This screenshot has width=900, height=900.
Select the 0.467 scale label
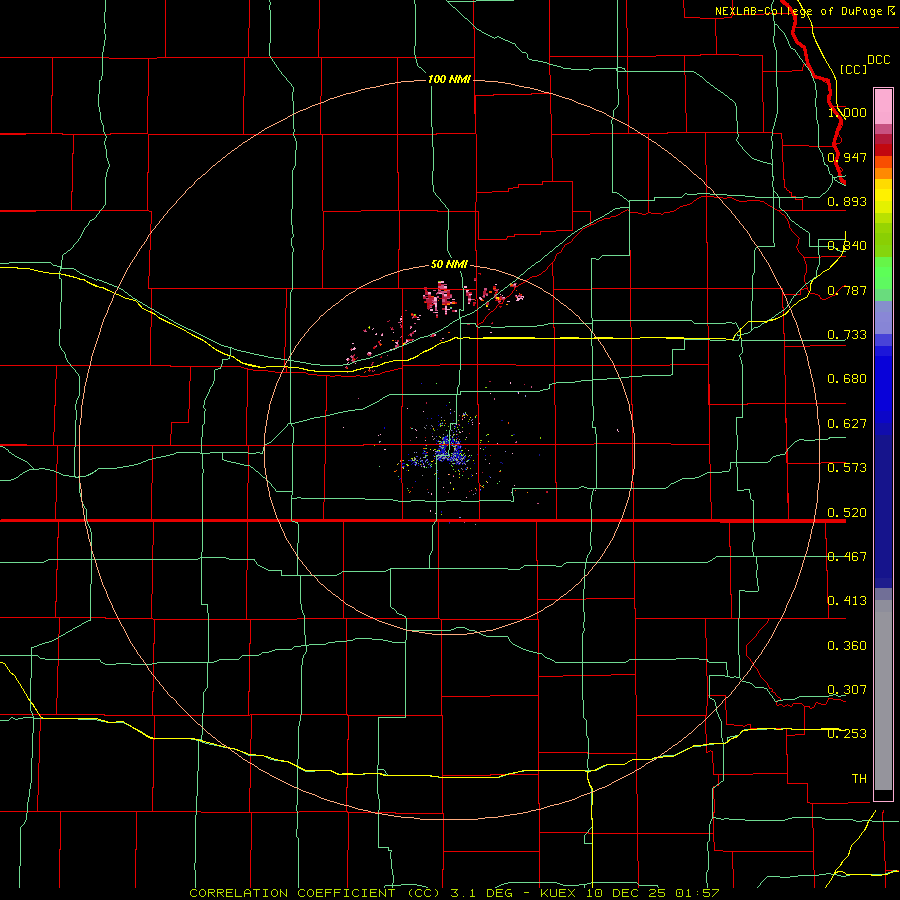pos(847,557)
